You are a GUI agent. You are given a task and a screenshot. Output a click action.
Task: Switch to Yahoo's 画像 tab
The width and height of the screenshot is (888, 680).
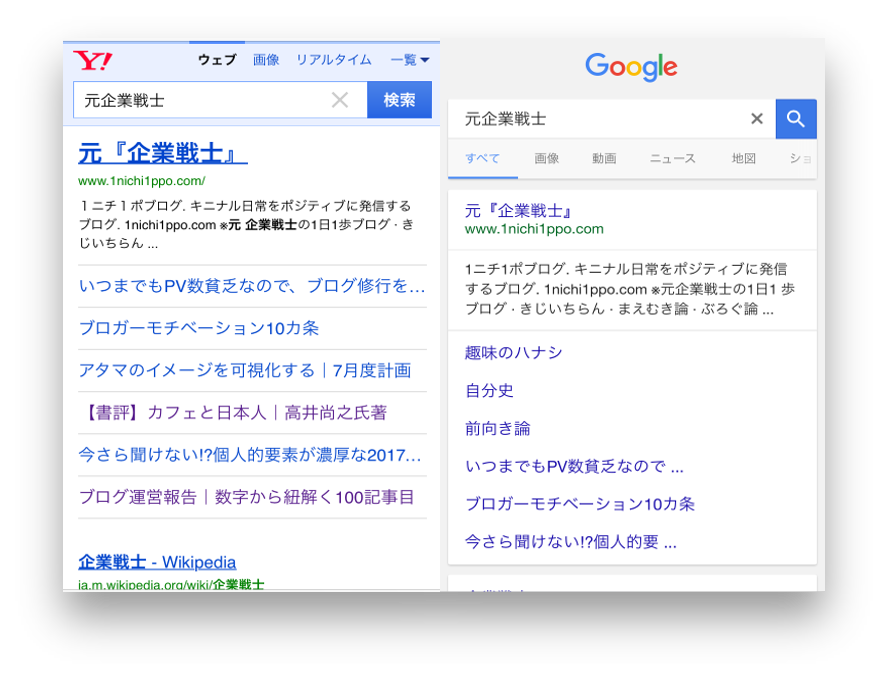point(266,60)
